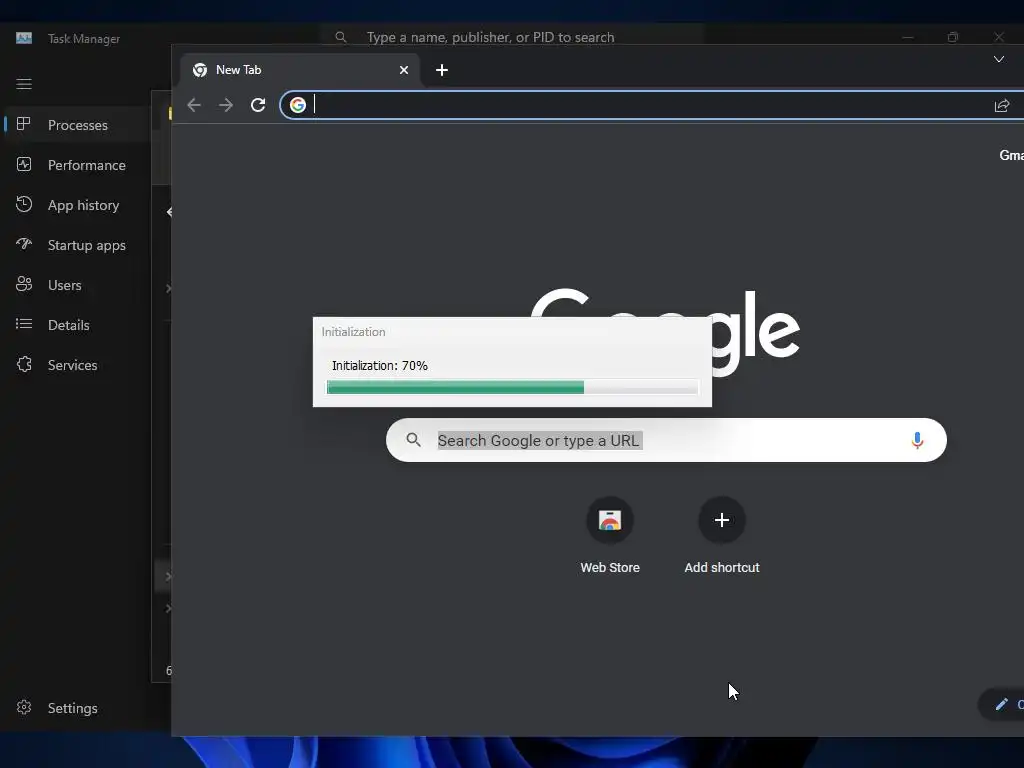Viewport: 1024px width, 768px height.
Task: Click the App history clock icon
Action: point(24,204)
